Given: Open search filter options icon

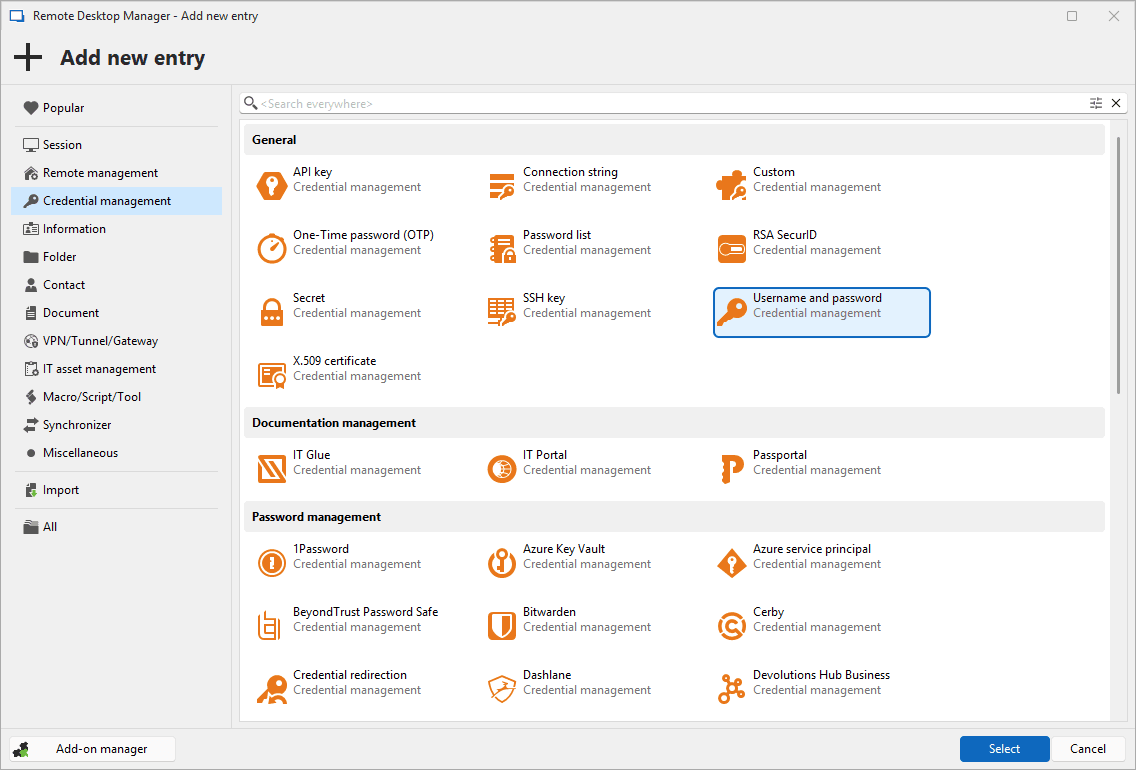Looking at the screenshot, I should (1096, 103).
